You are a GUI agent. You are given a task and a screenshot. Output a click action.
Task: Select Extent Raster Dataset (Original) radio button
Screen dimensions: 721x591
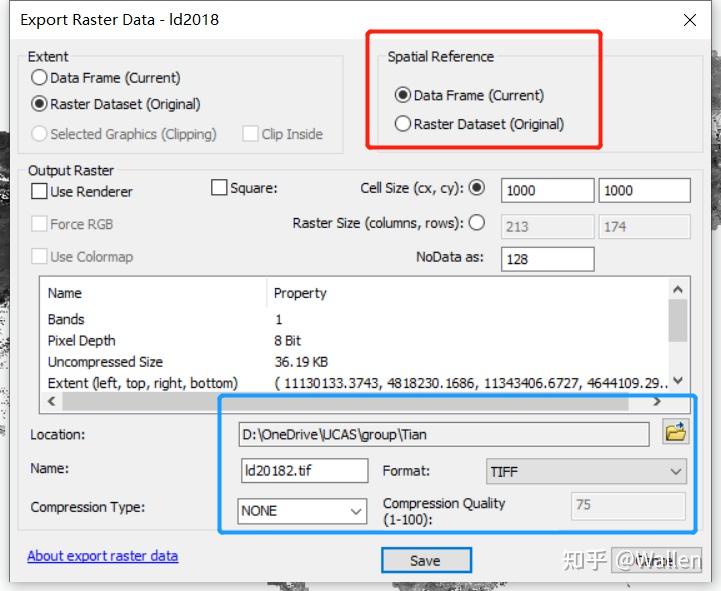coord(39,104)
